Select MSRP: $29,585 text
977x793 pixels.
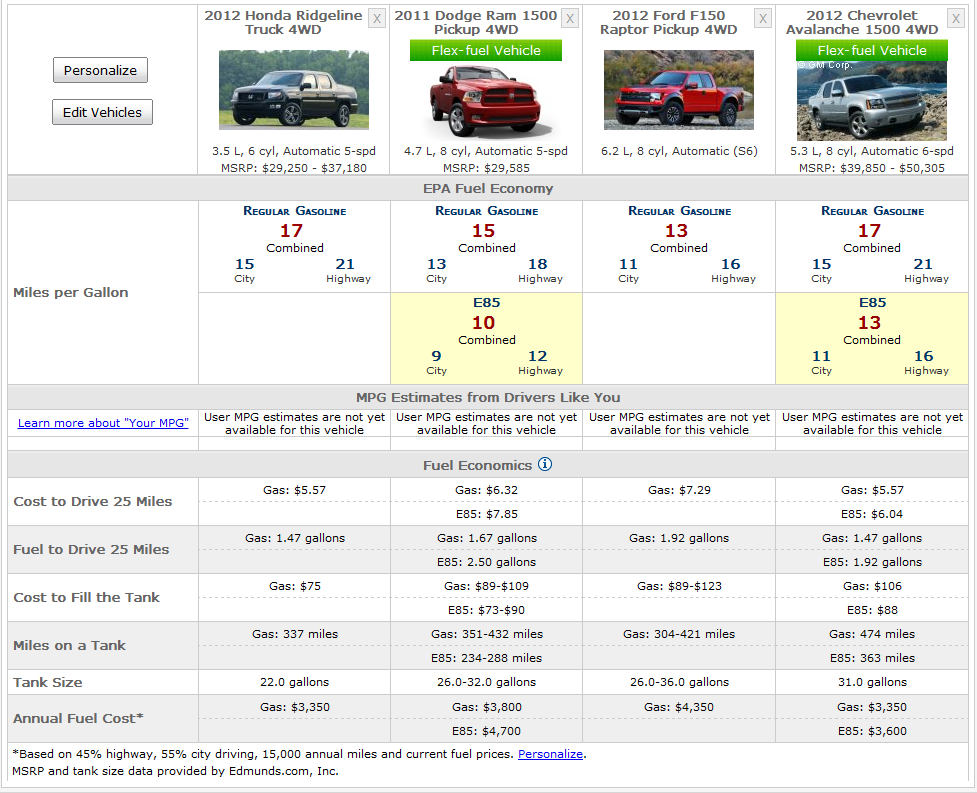click(486, 168)
